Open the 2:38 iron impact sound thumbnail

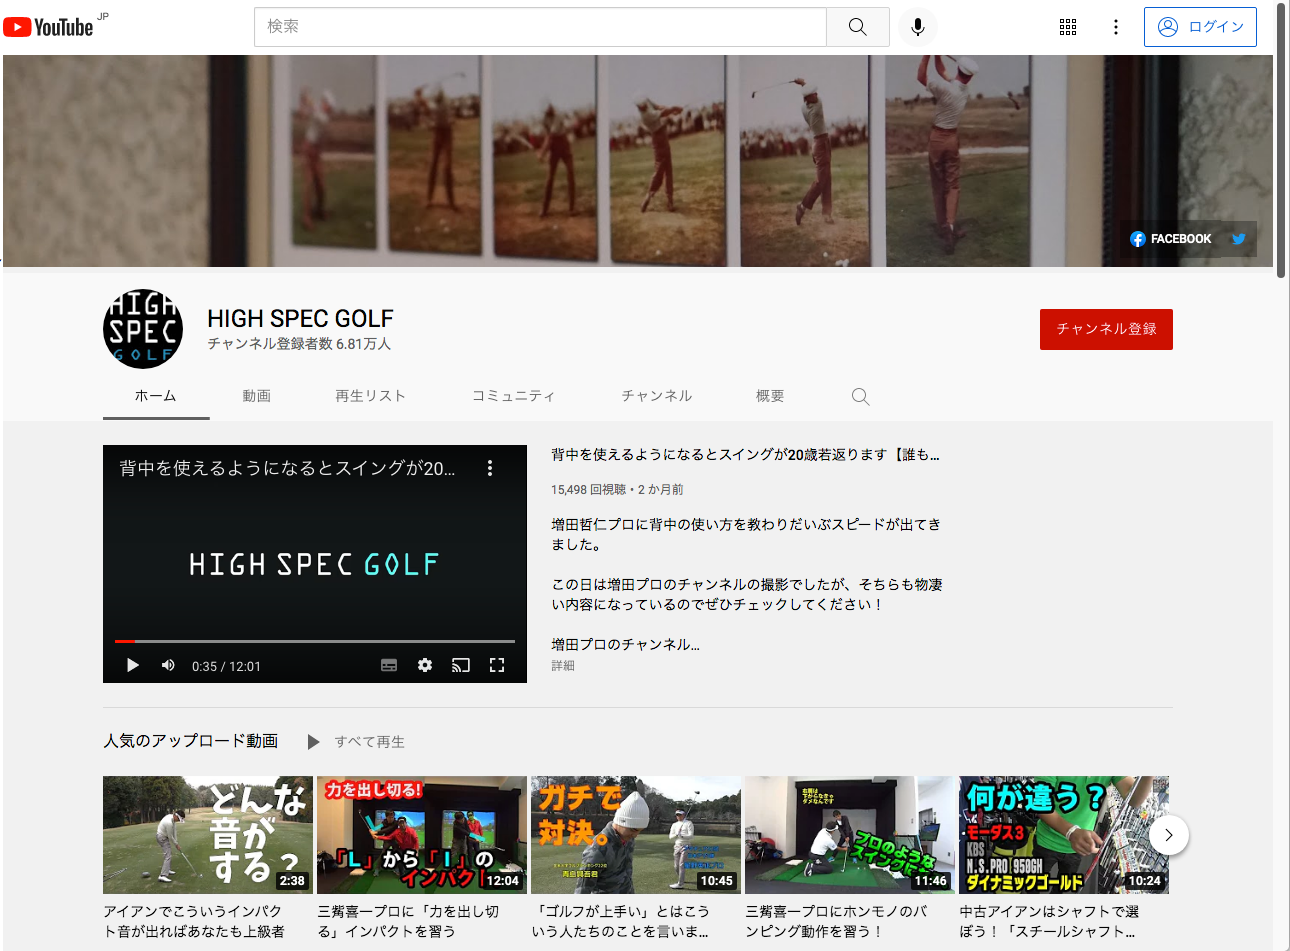[x=208, y=835]
